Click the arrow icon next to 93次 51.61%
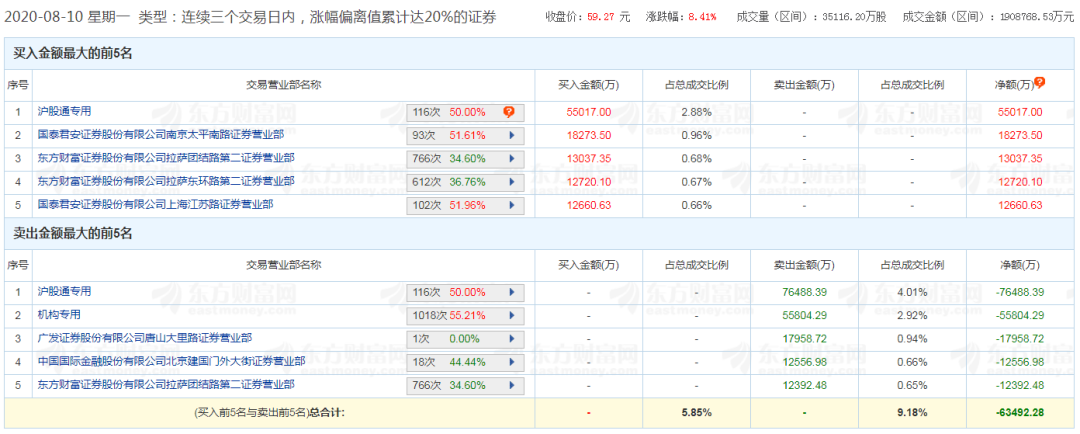 click(511, 135)
